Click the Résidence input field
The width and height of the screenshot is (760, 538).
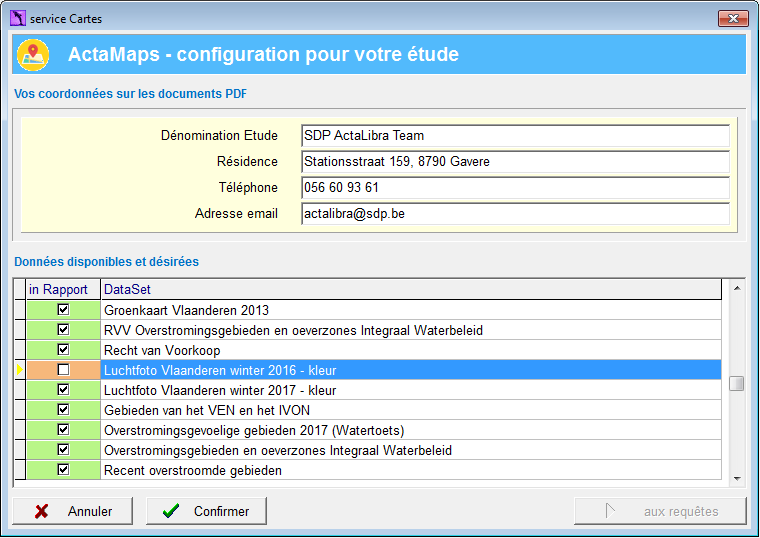515,162
